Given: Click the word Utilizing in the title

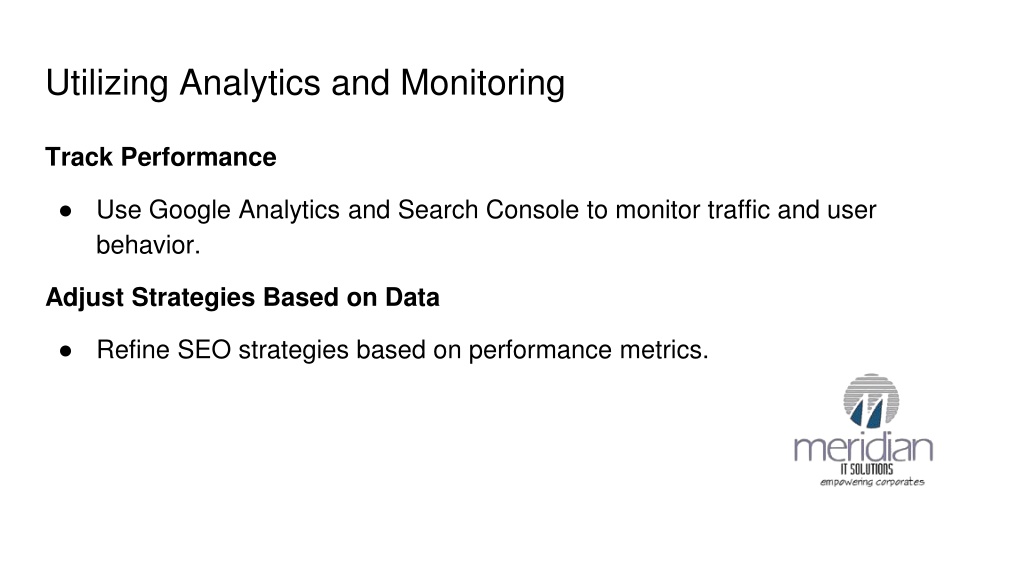Looking at the screenshot, I should (x=107, y=84).
